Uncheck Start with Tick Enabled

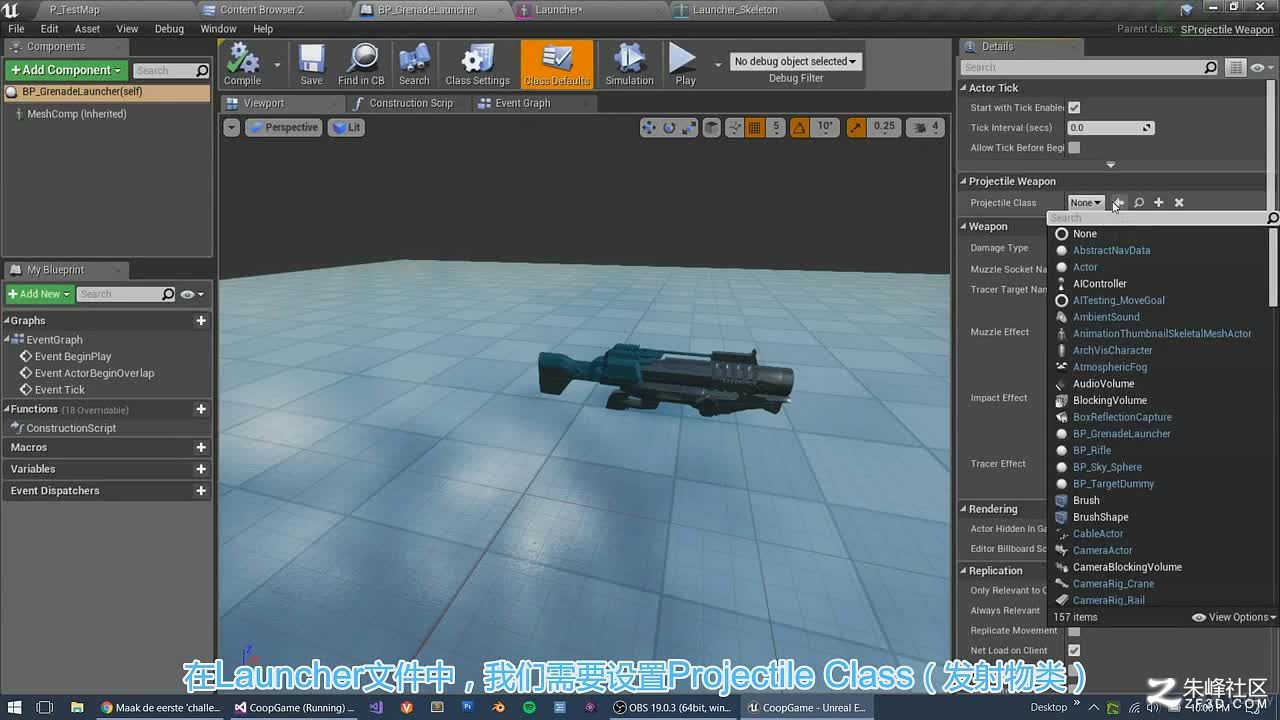pos(1074,107)
